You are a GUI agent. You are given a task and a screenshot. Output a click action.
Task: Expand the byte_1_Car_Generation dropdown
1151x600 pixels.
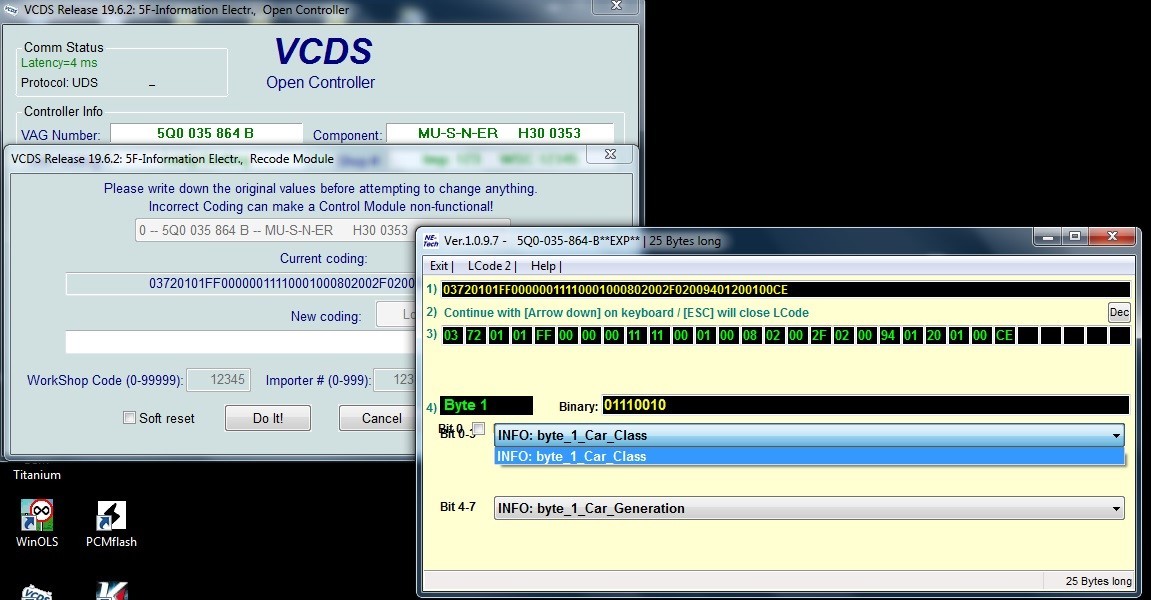[x=809, y=508]
